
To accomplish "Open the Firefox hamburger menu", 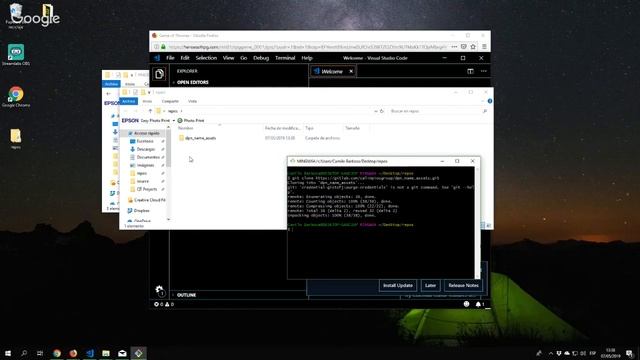I will [484, 47].
